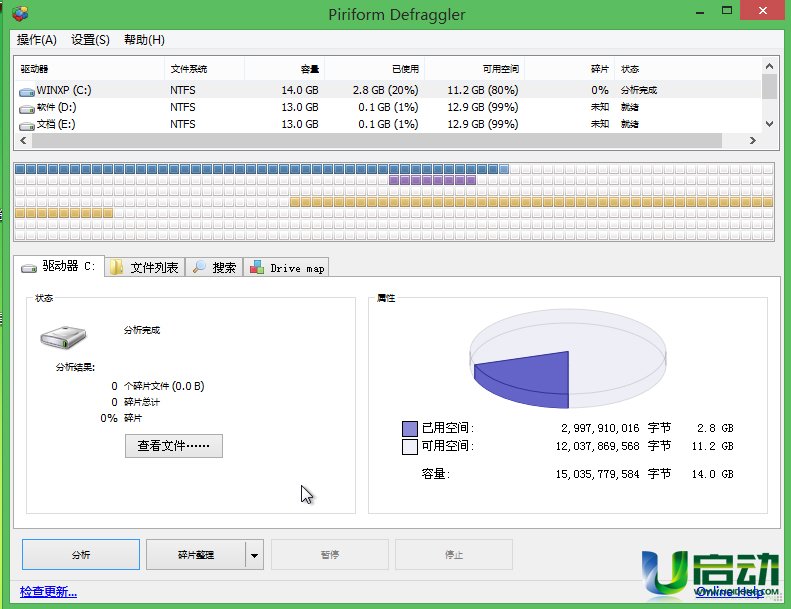Select the 文档 (E:) drive icon
The height and width of the screenshot is (609, 791).
[27, 126]
